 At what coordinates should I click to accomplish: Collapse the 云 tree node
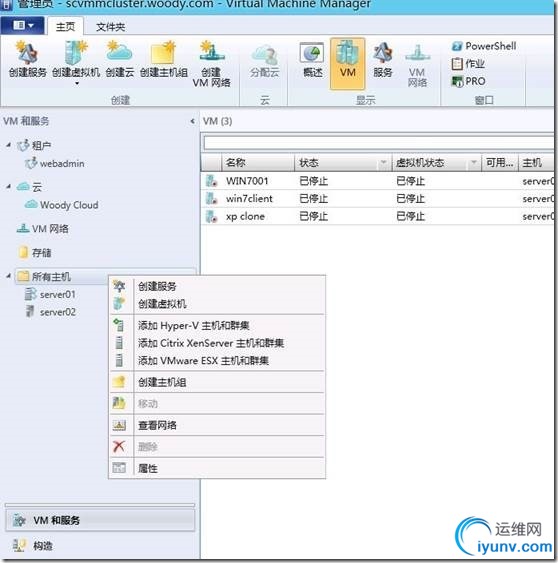pos(9,187)
